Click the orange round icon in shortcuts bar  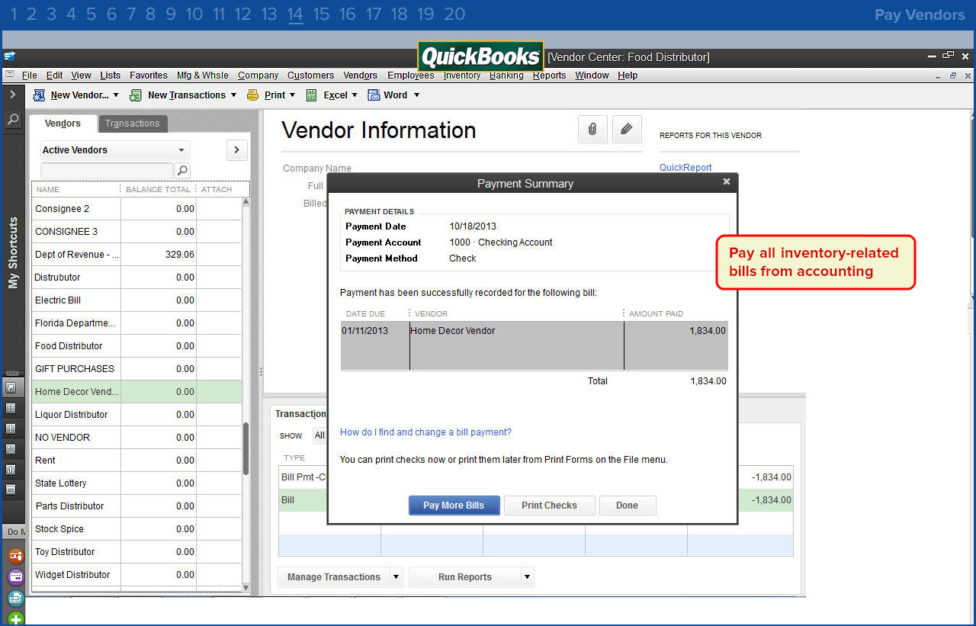coord(16,556)
